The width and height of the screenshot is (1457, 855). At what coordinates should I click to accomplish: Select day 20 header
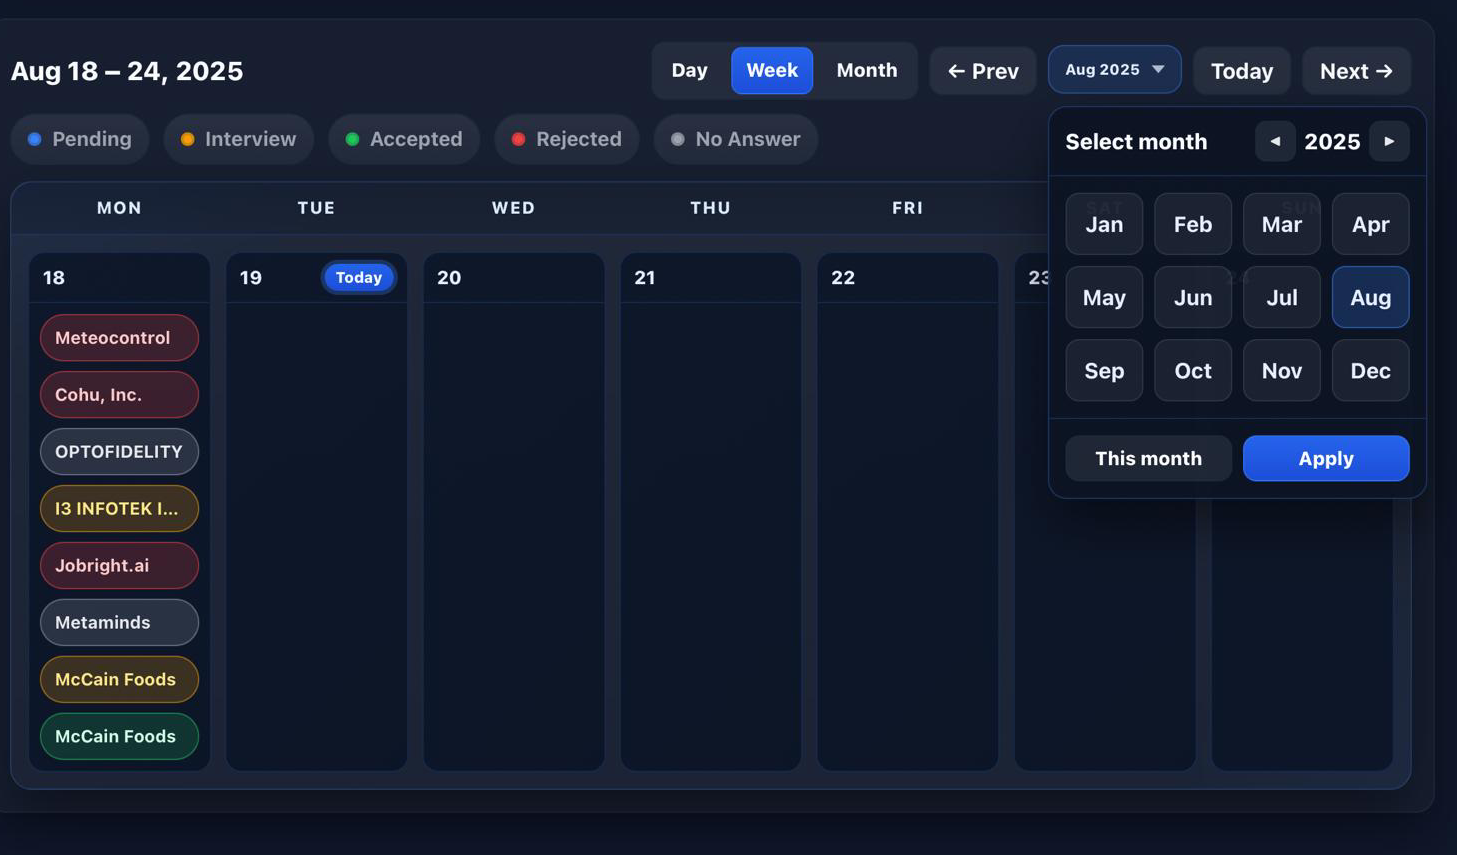pos(513,278)
